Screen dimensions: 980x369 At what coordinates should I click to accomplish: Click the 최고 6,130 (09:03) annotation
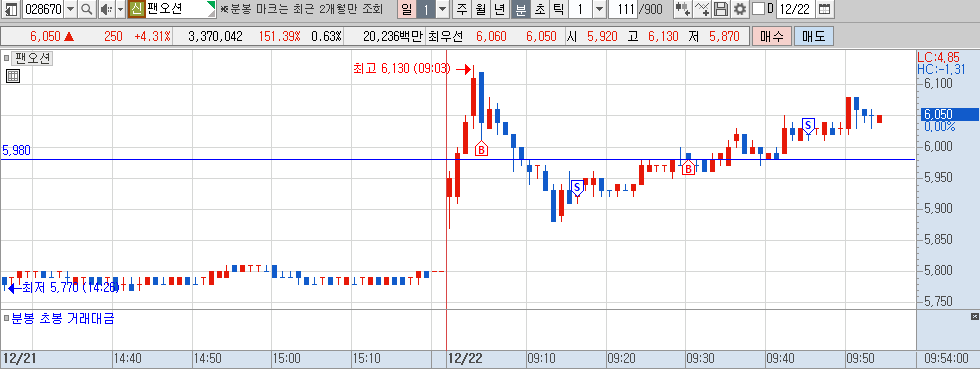point(402,68)
